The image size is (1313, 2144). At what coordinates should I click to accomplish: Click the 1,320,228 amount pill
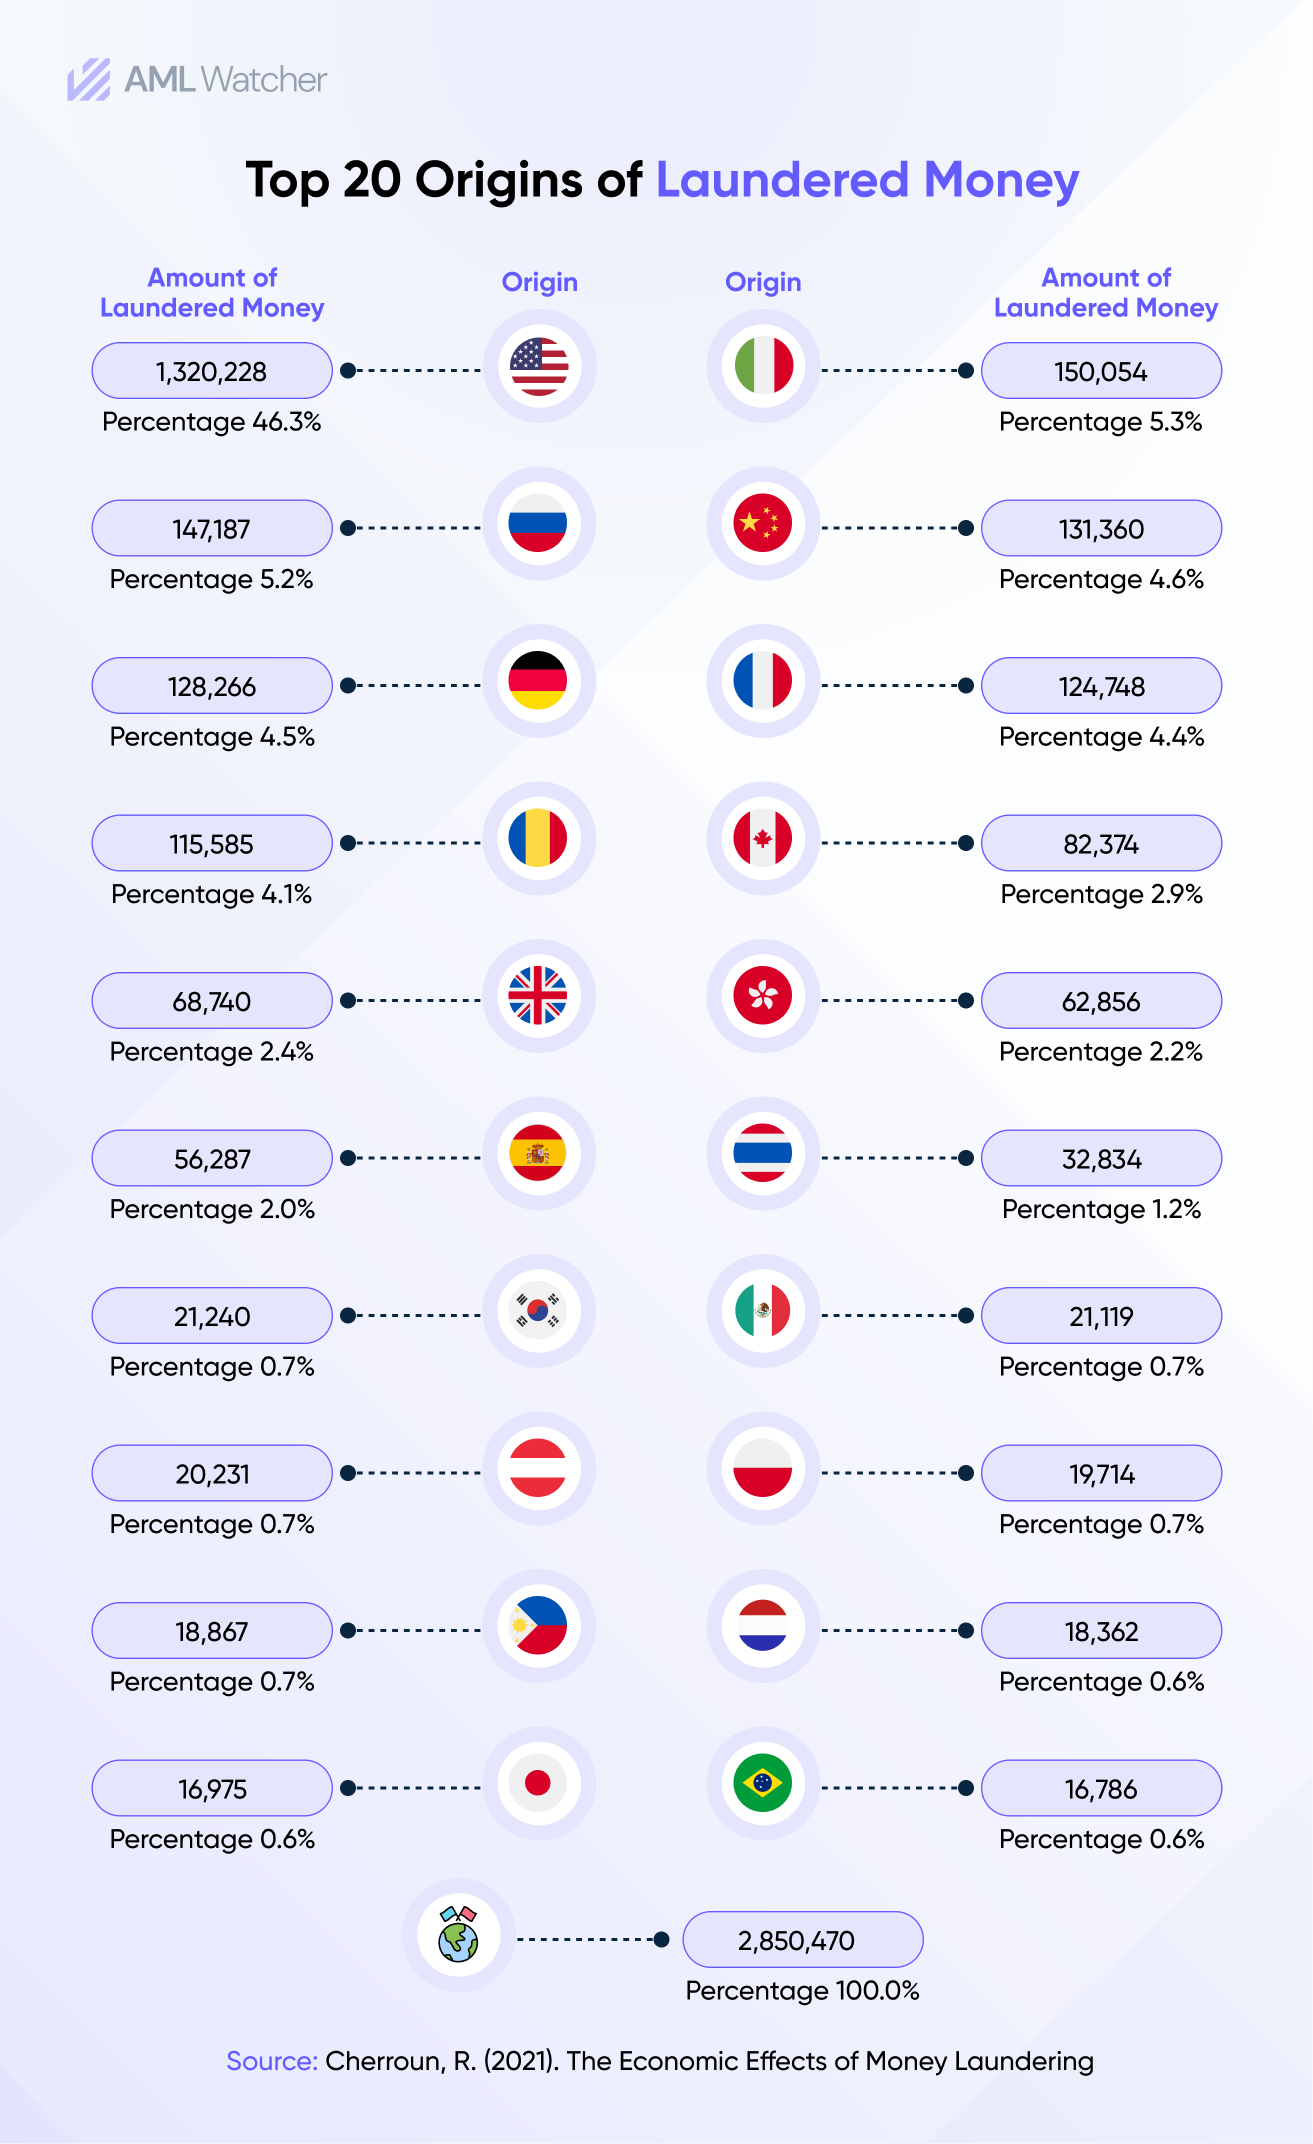coord(212,371)
